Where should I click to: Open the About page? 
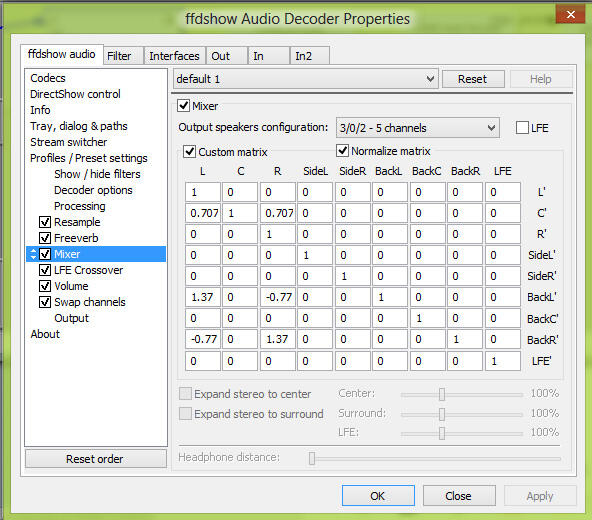coord(45,334)
